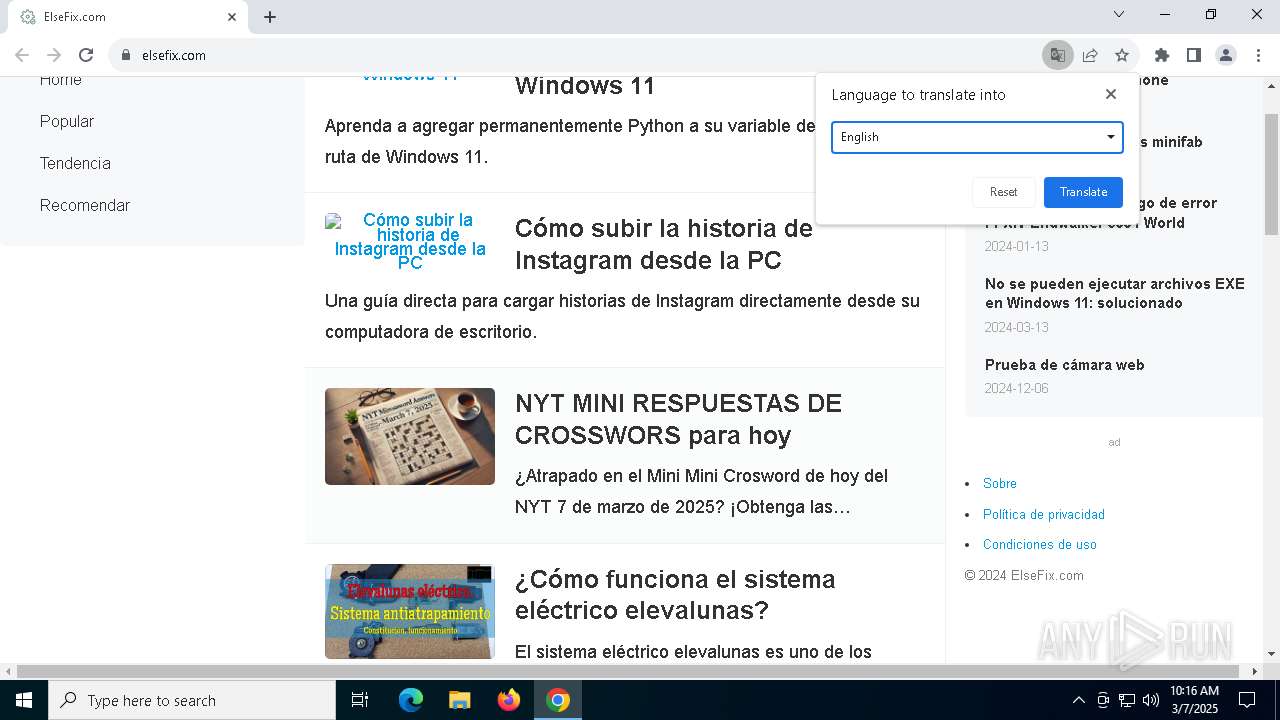Click the elevalunas eléctrico article thumbnail
This screenshot has height=720, width=1280.
410,612
